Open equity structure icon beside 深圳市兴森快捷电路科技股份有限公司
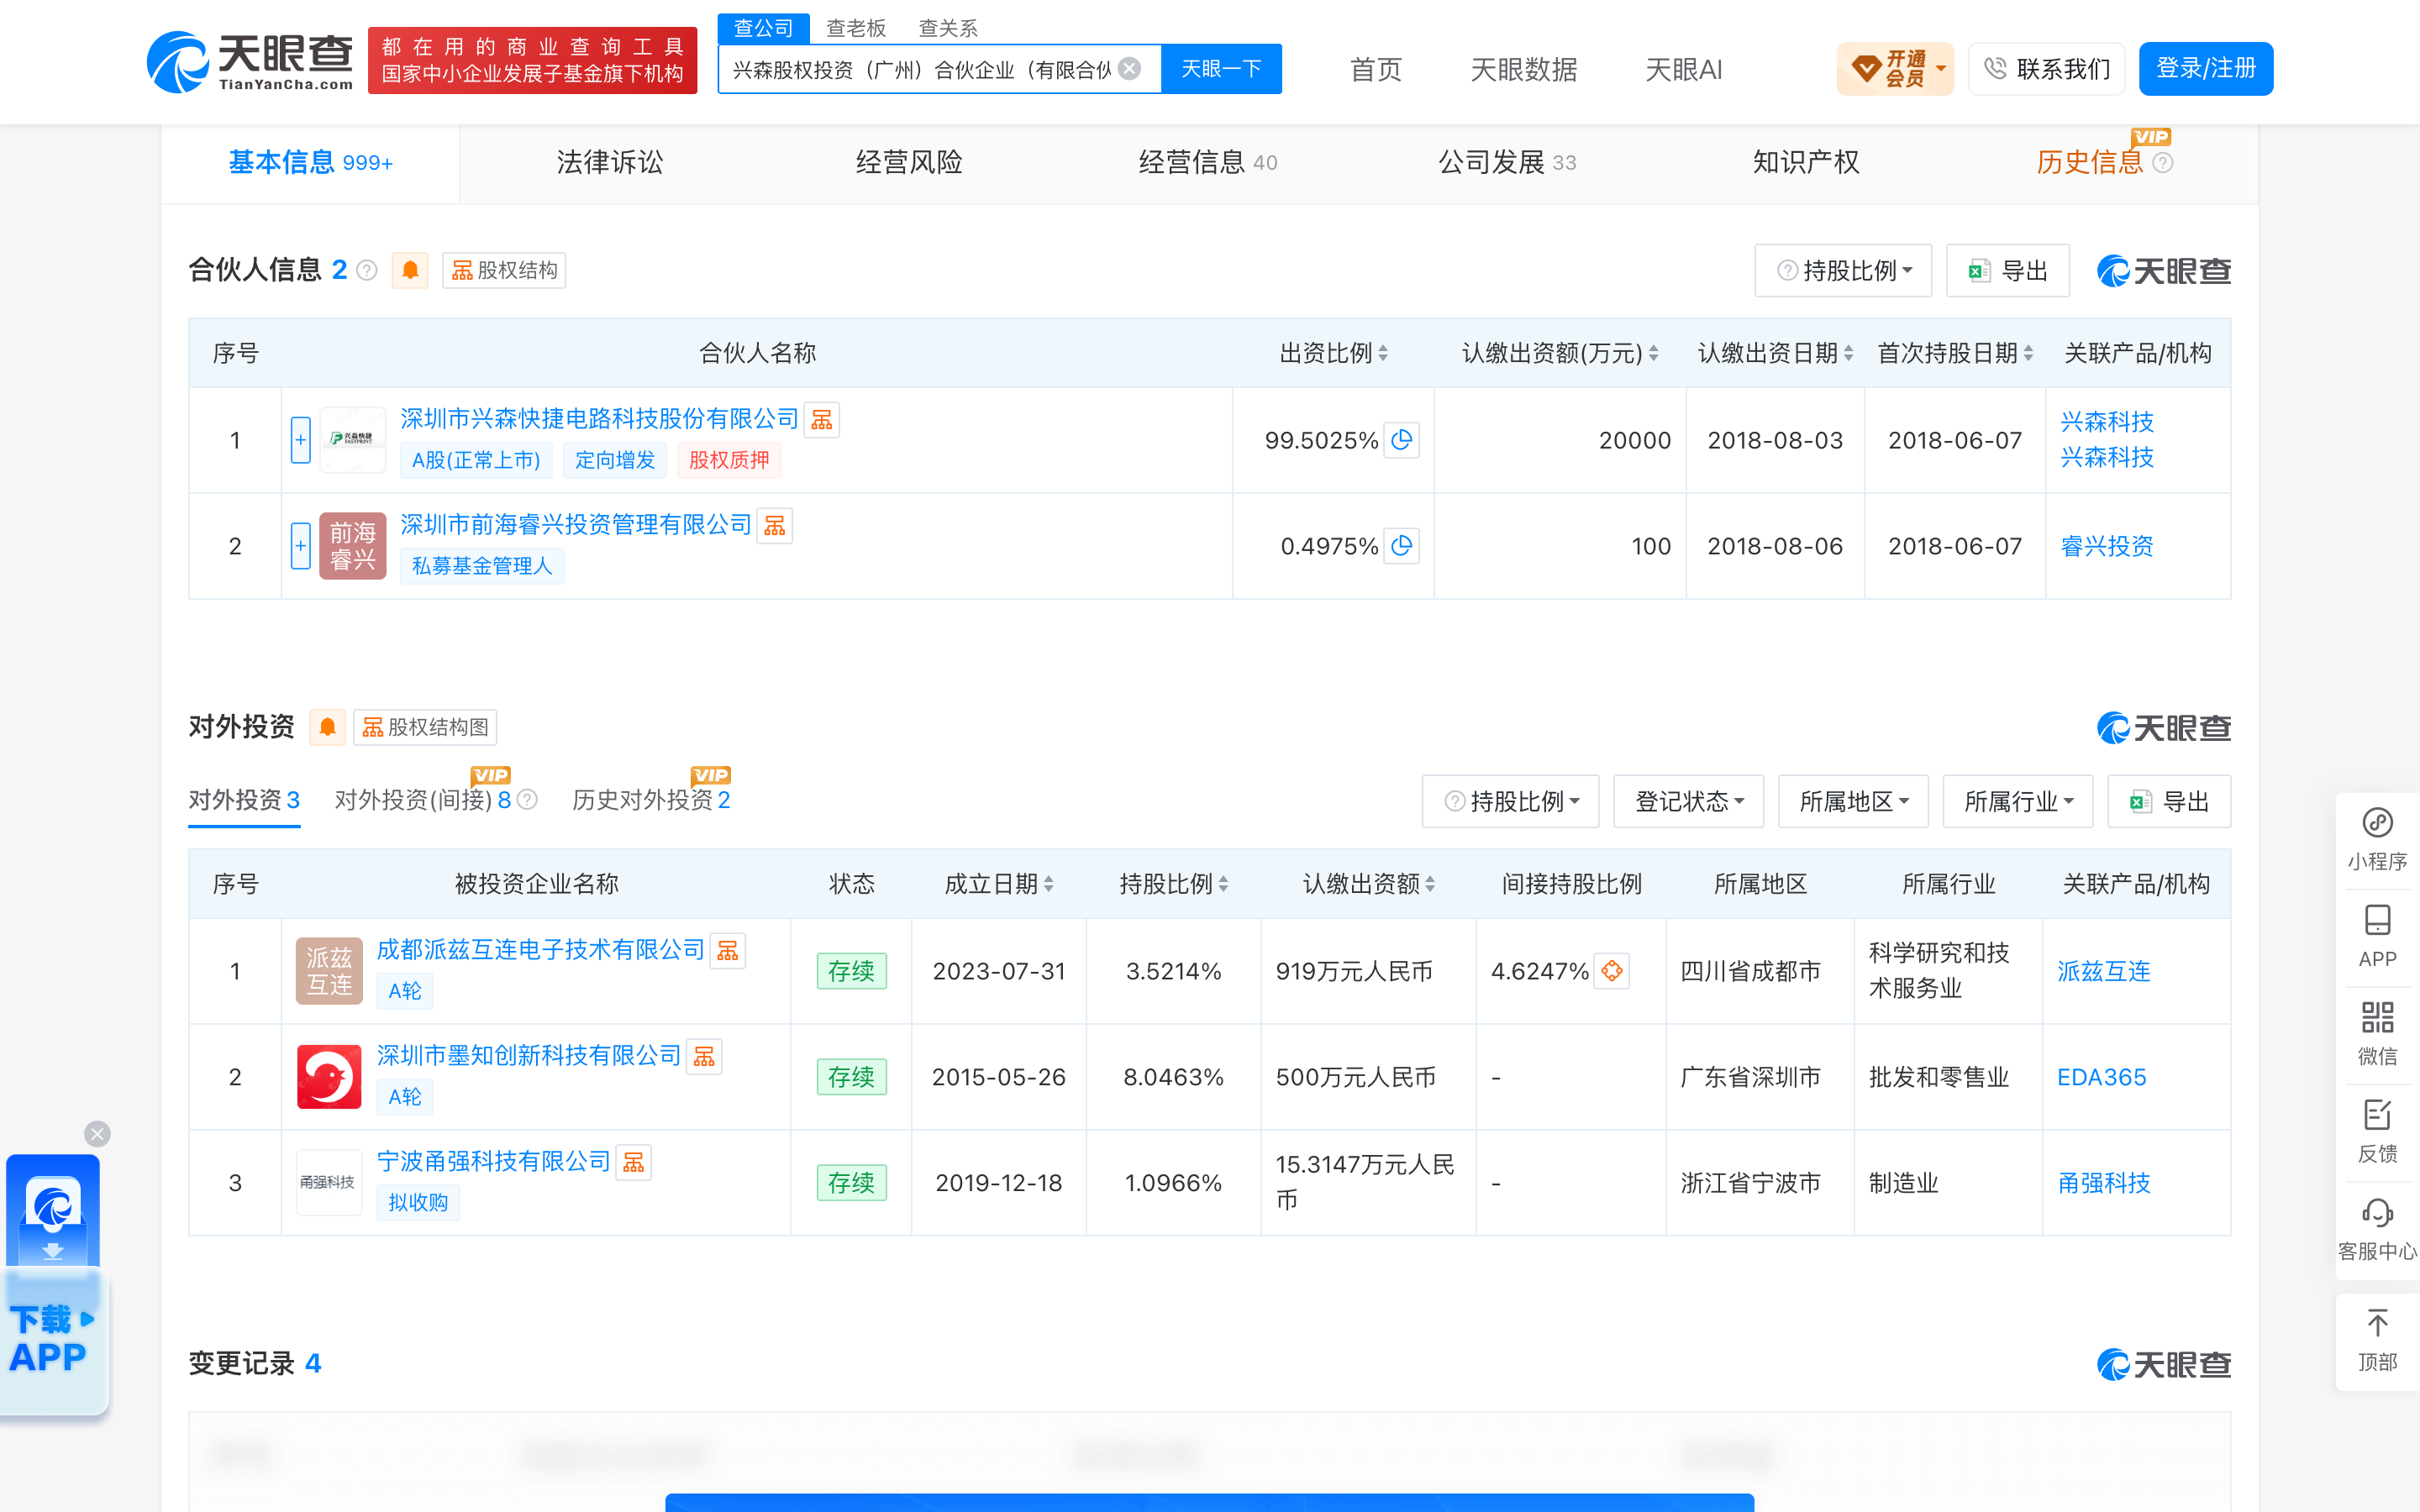Screen dimensions: 2420x1512 (x=822, y=420)
